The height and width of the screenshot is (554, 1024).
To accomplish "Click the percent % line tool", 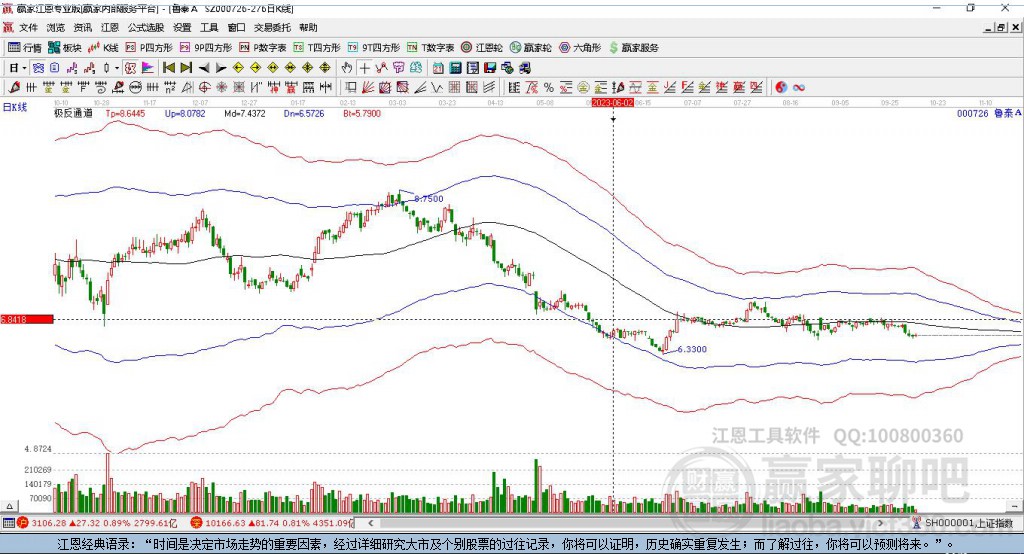I will click(x=549, y=88).
